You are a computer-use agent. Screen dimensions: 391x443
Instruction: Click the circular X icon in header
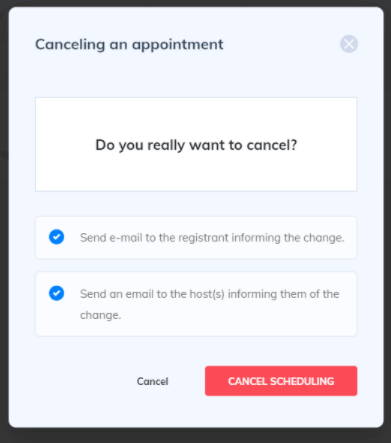349,44
